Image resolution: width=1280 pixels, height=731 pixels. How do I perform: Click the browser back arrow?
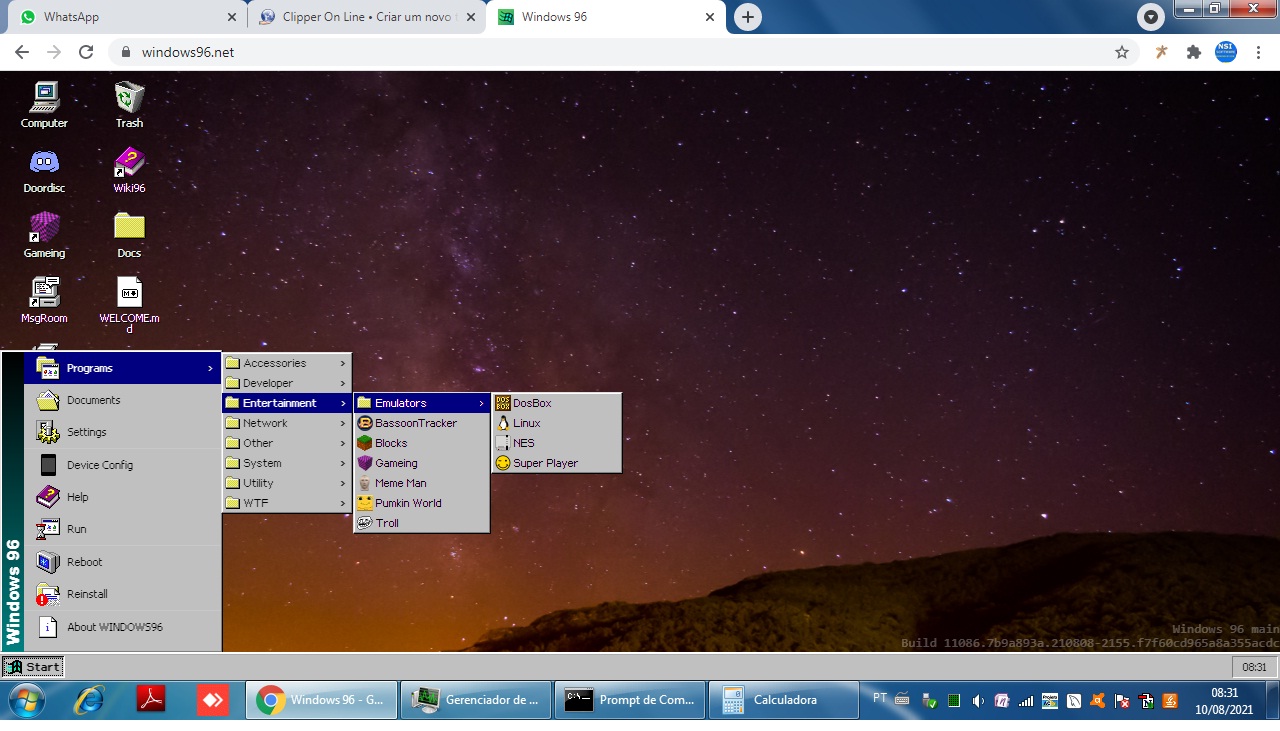pyautogui.click(x=22, y=52)
